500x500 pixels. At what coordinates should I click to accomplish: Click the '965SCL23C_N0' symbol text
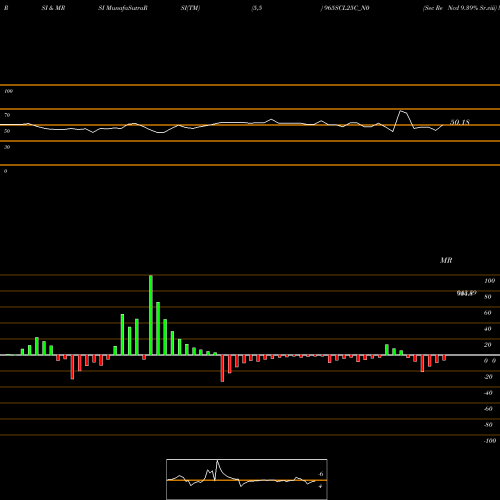pos(346,8)
